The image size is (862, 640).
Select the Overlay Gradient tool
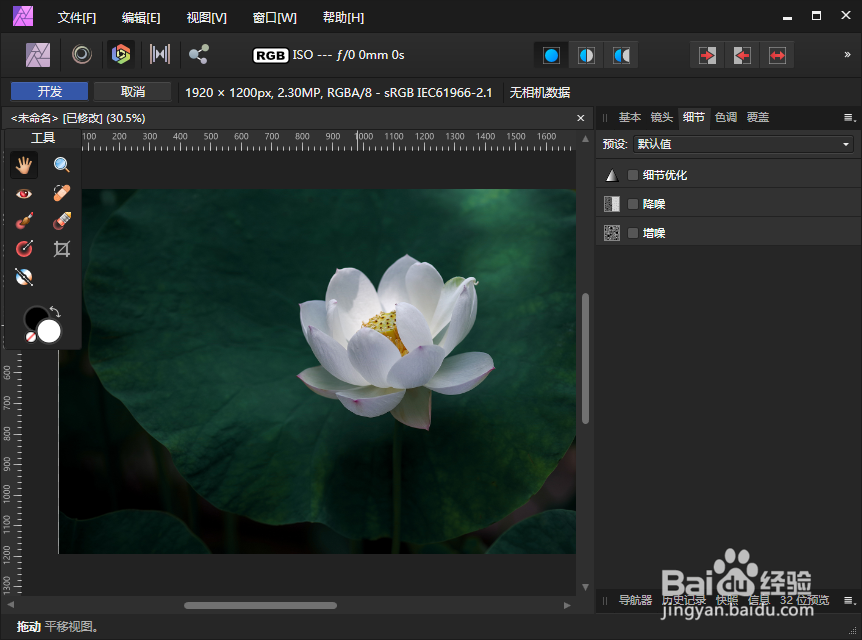[x=23, y=249]
